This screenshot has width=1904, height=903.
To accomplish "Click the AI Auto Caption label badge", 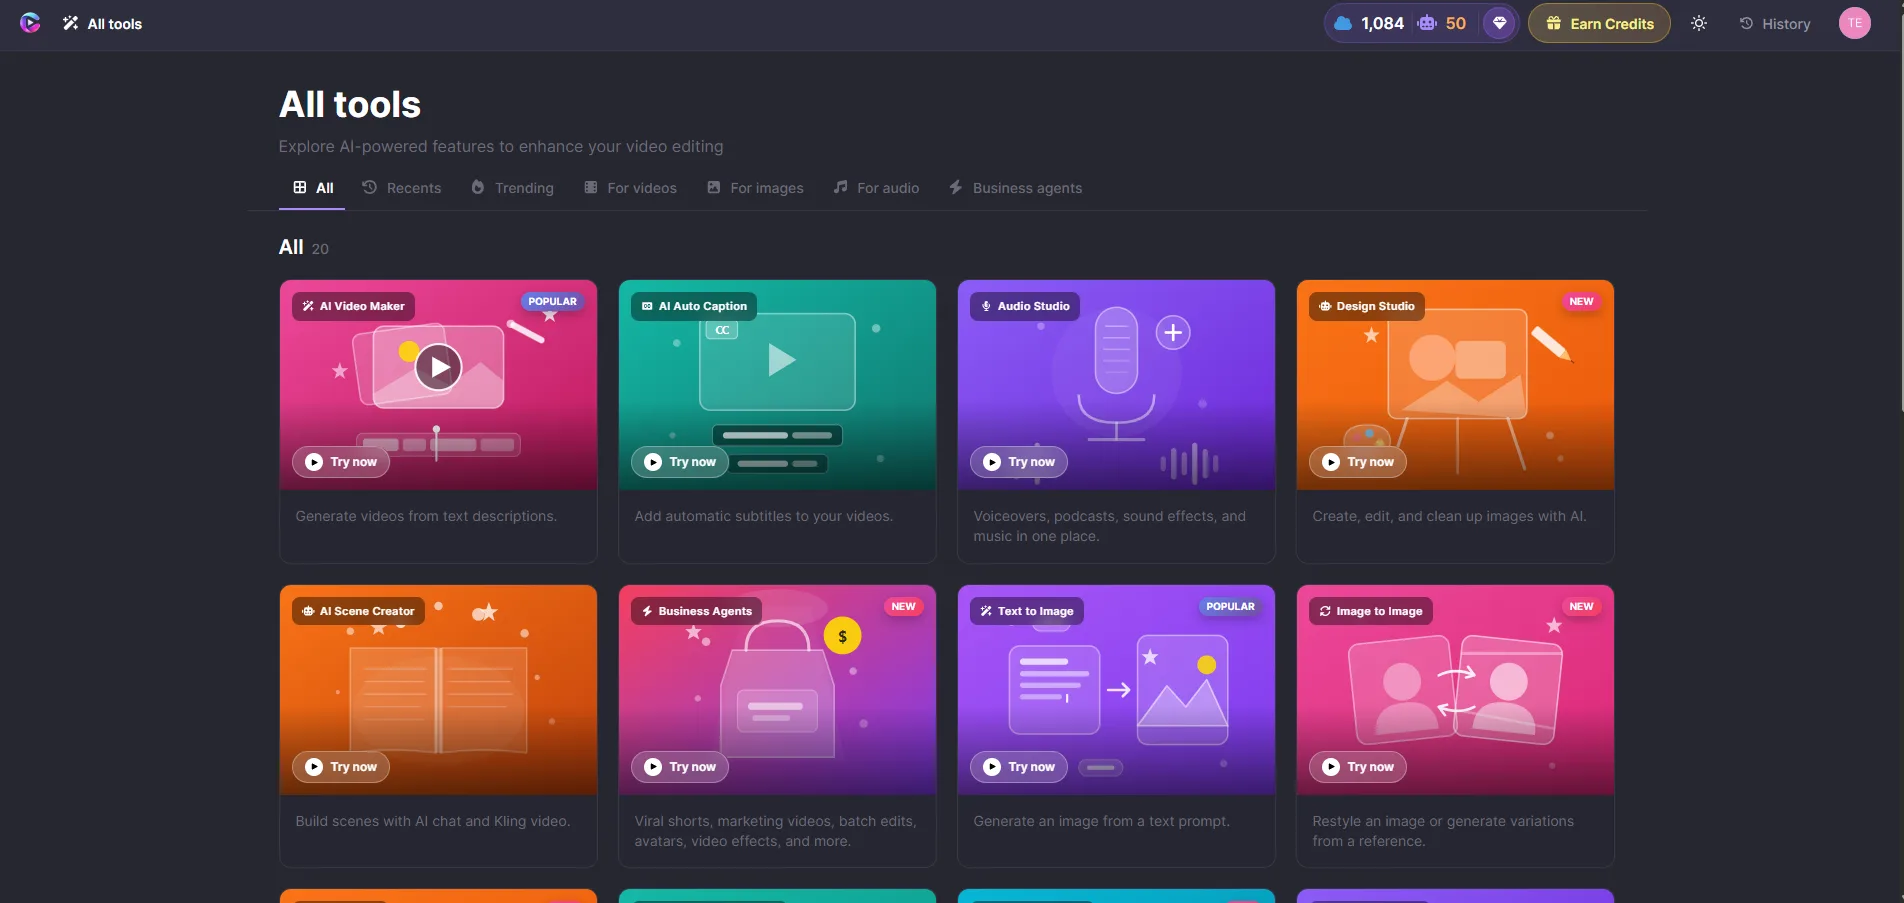I will tap(694, 306).
